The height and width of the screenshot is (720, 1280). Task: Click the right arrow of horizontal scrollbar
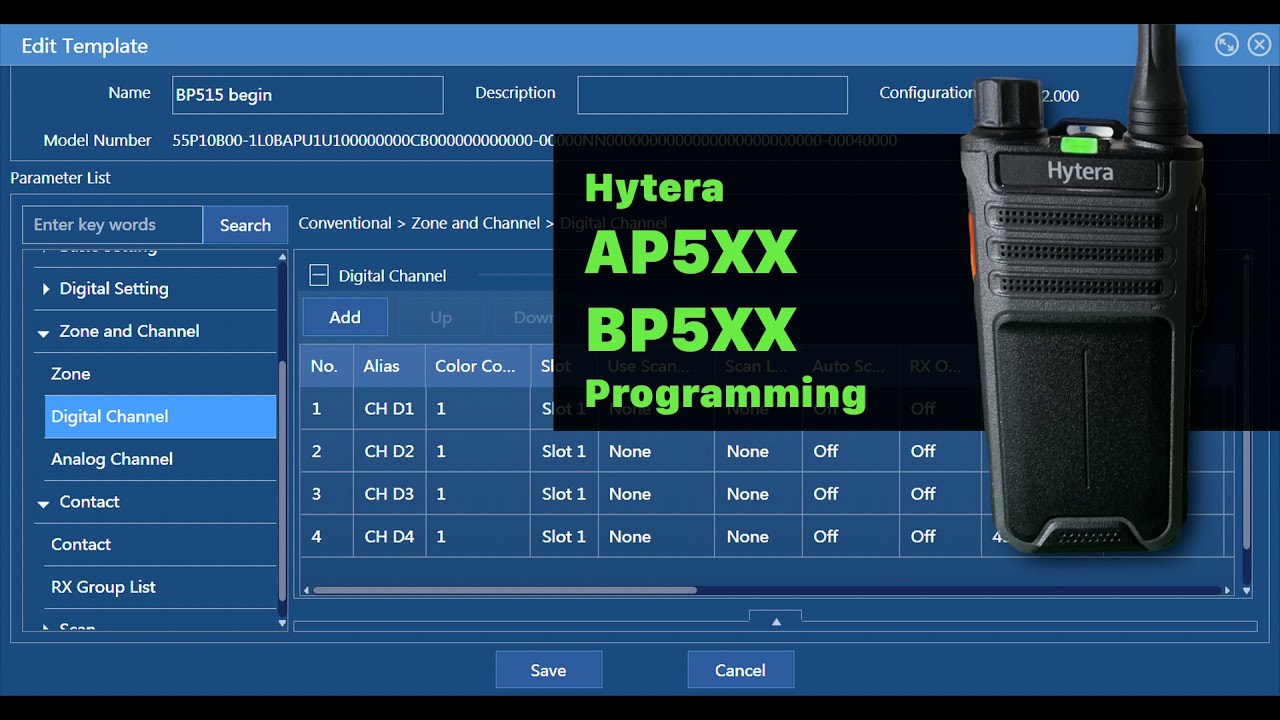(x=1228, y=590)
